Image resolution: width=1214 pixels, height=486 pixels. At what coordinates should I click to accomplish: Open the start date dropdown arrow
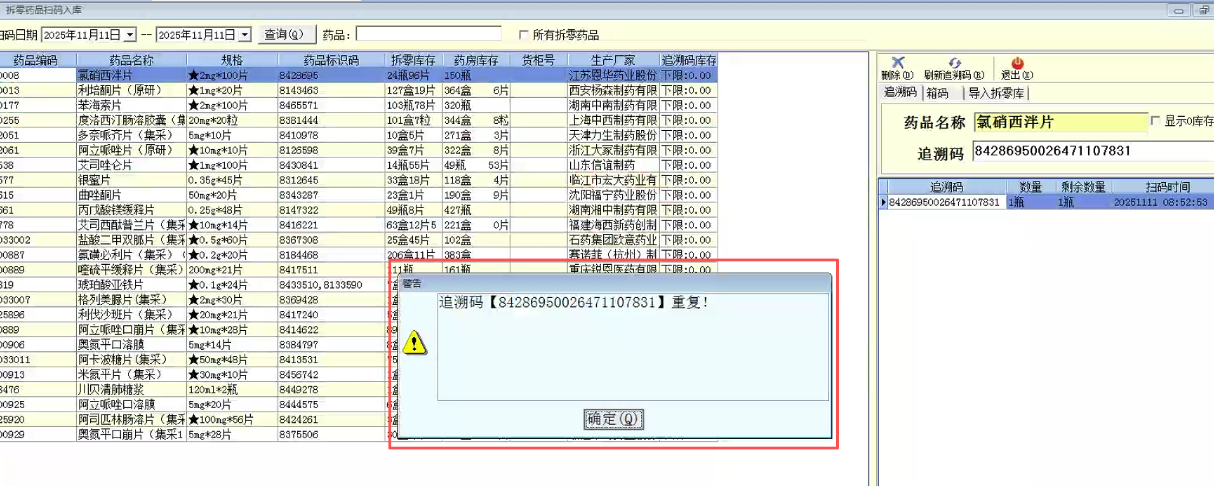point(132,35)
